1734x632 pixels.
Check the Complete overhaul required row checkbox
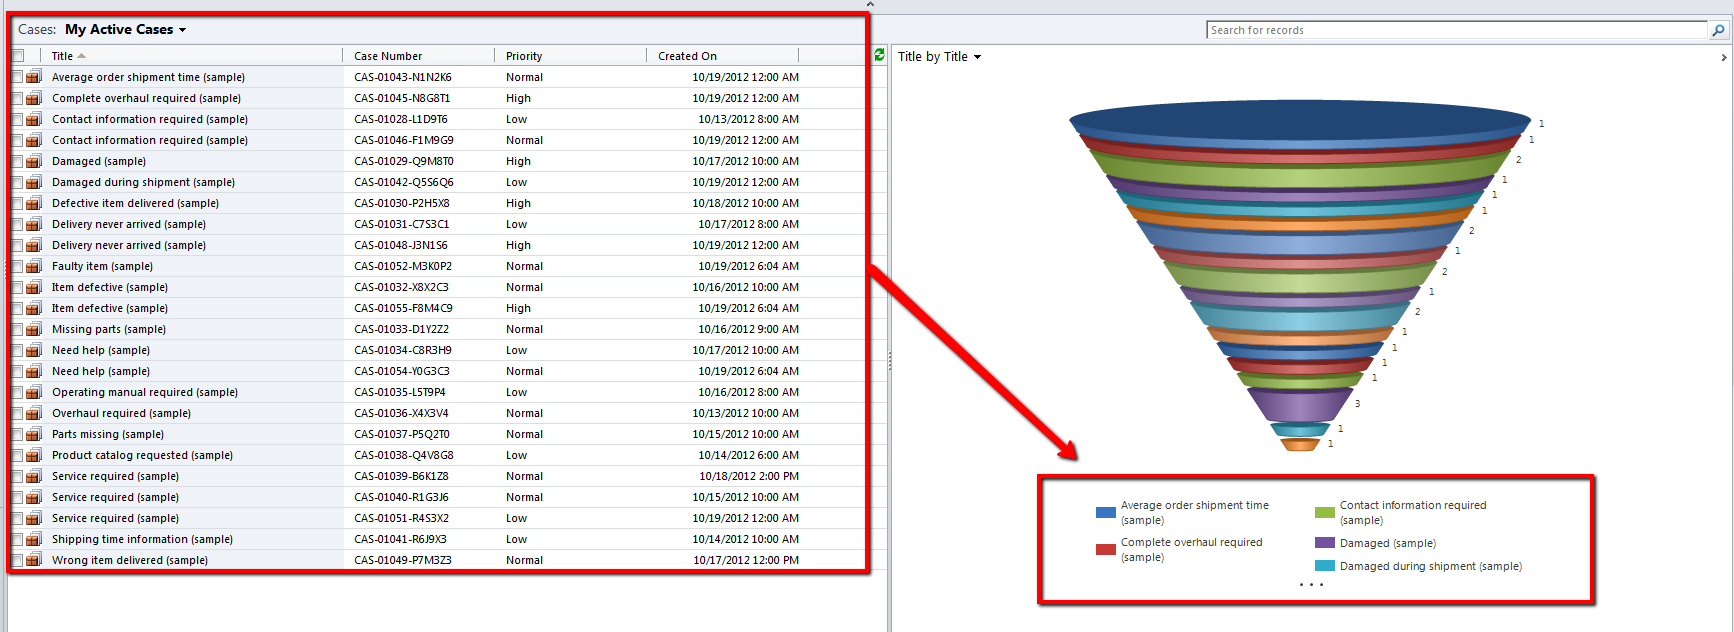pos(17,98)
